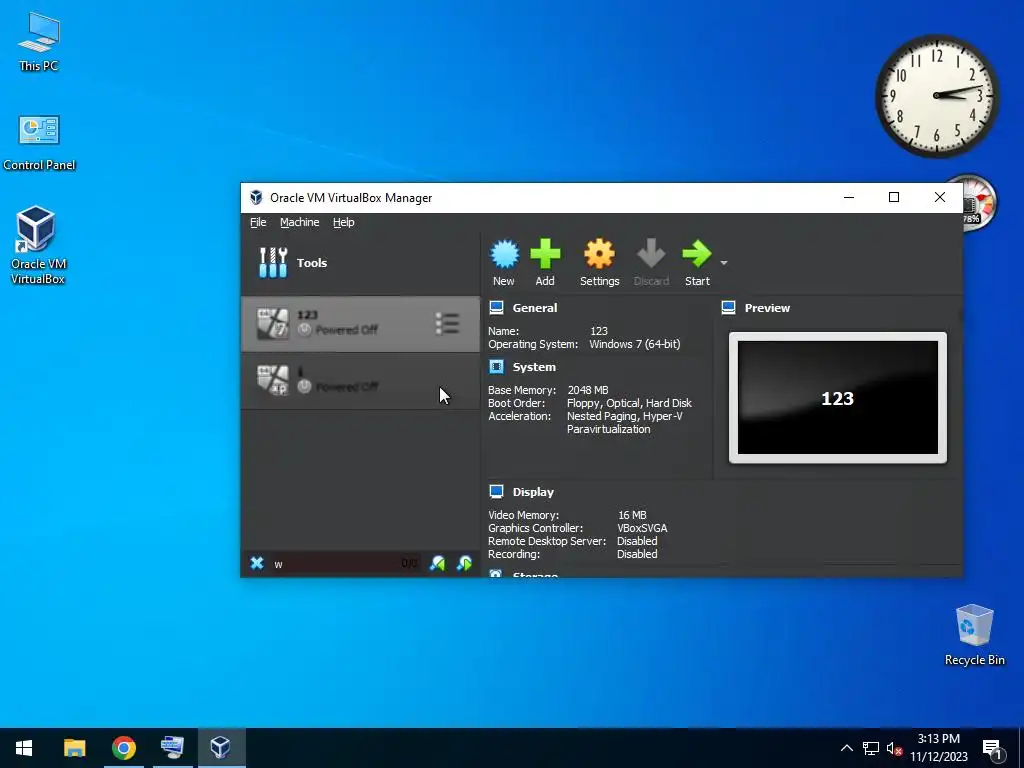The height and width of the screenshot is (768, 1024).
Task: Click the taskbar date and time
Action: 938,748
